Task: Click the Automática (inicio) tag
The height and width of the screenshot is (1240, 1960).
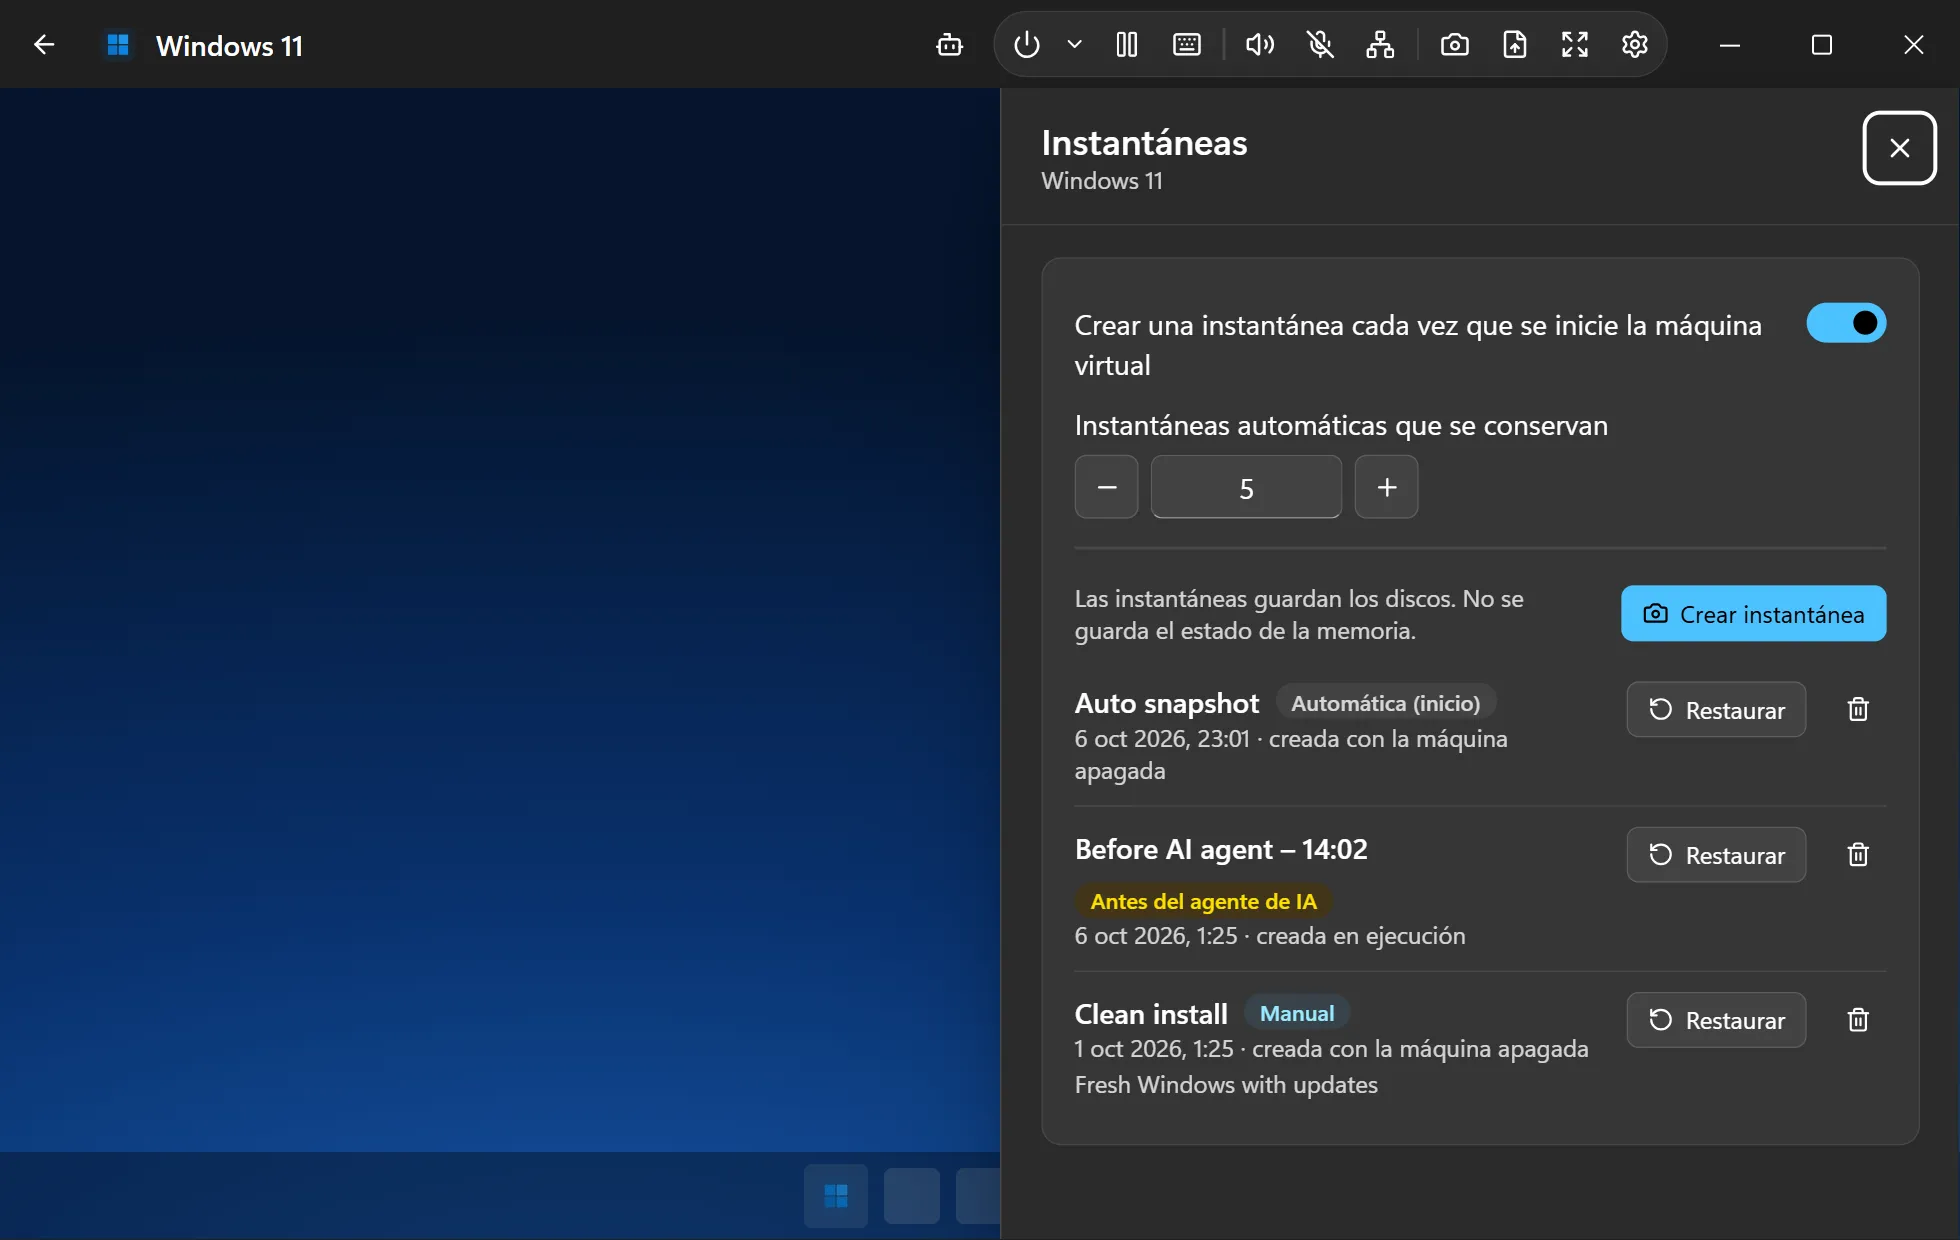Action: click(1385, 703)
